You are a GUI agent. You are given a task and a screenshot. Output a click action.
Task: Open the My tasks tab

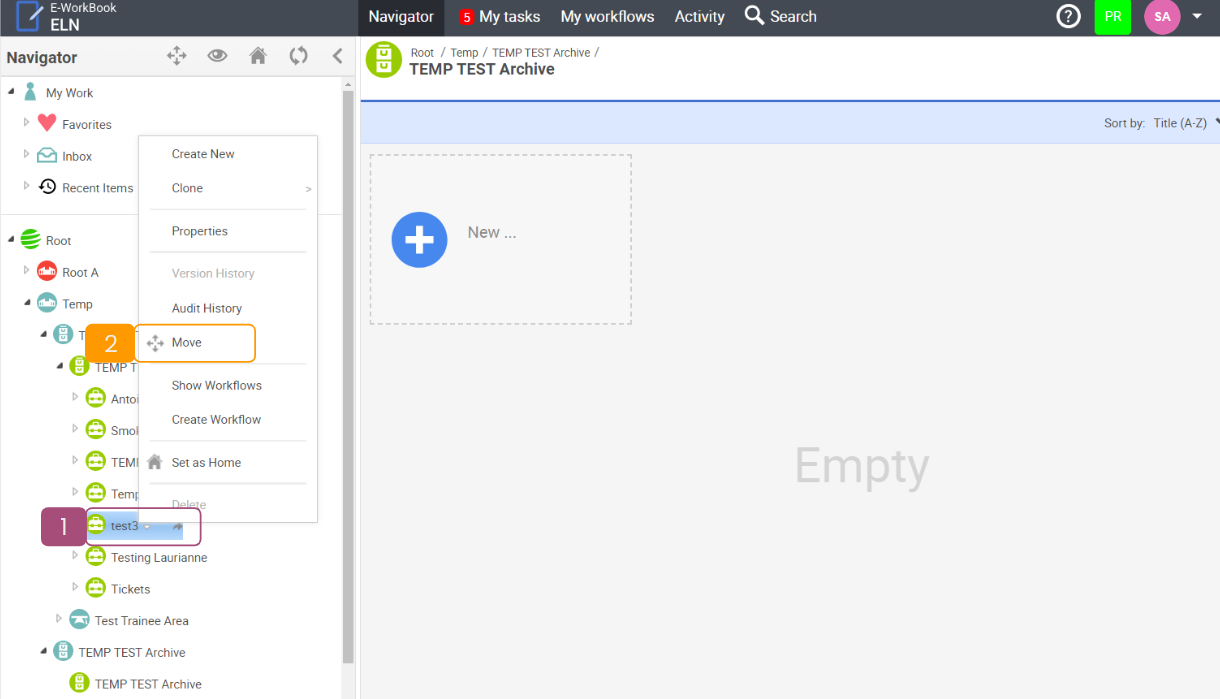pos(499,17)
